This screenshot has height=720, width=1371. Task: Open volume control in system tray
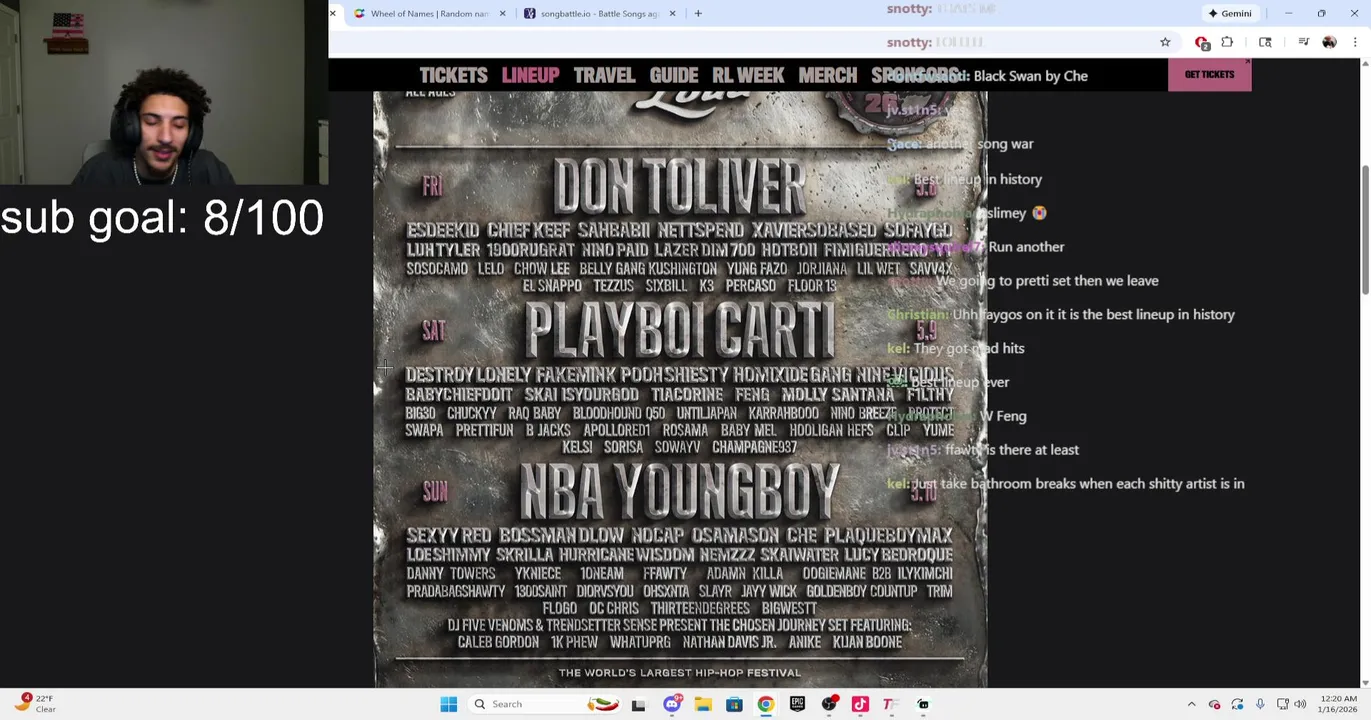pos(1300,704)
